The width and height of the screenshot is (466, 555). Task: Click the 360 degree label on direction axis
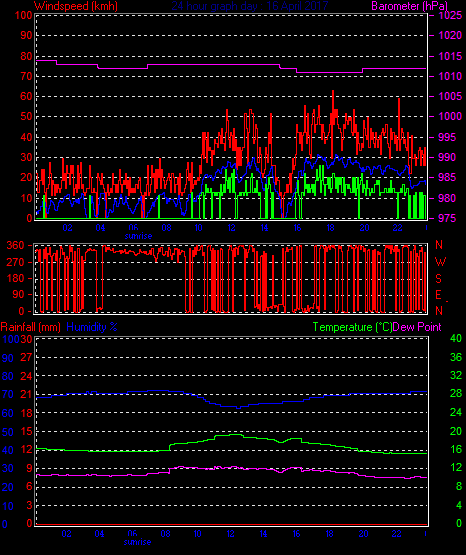click(16, 245)
